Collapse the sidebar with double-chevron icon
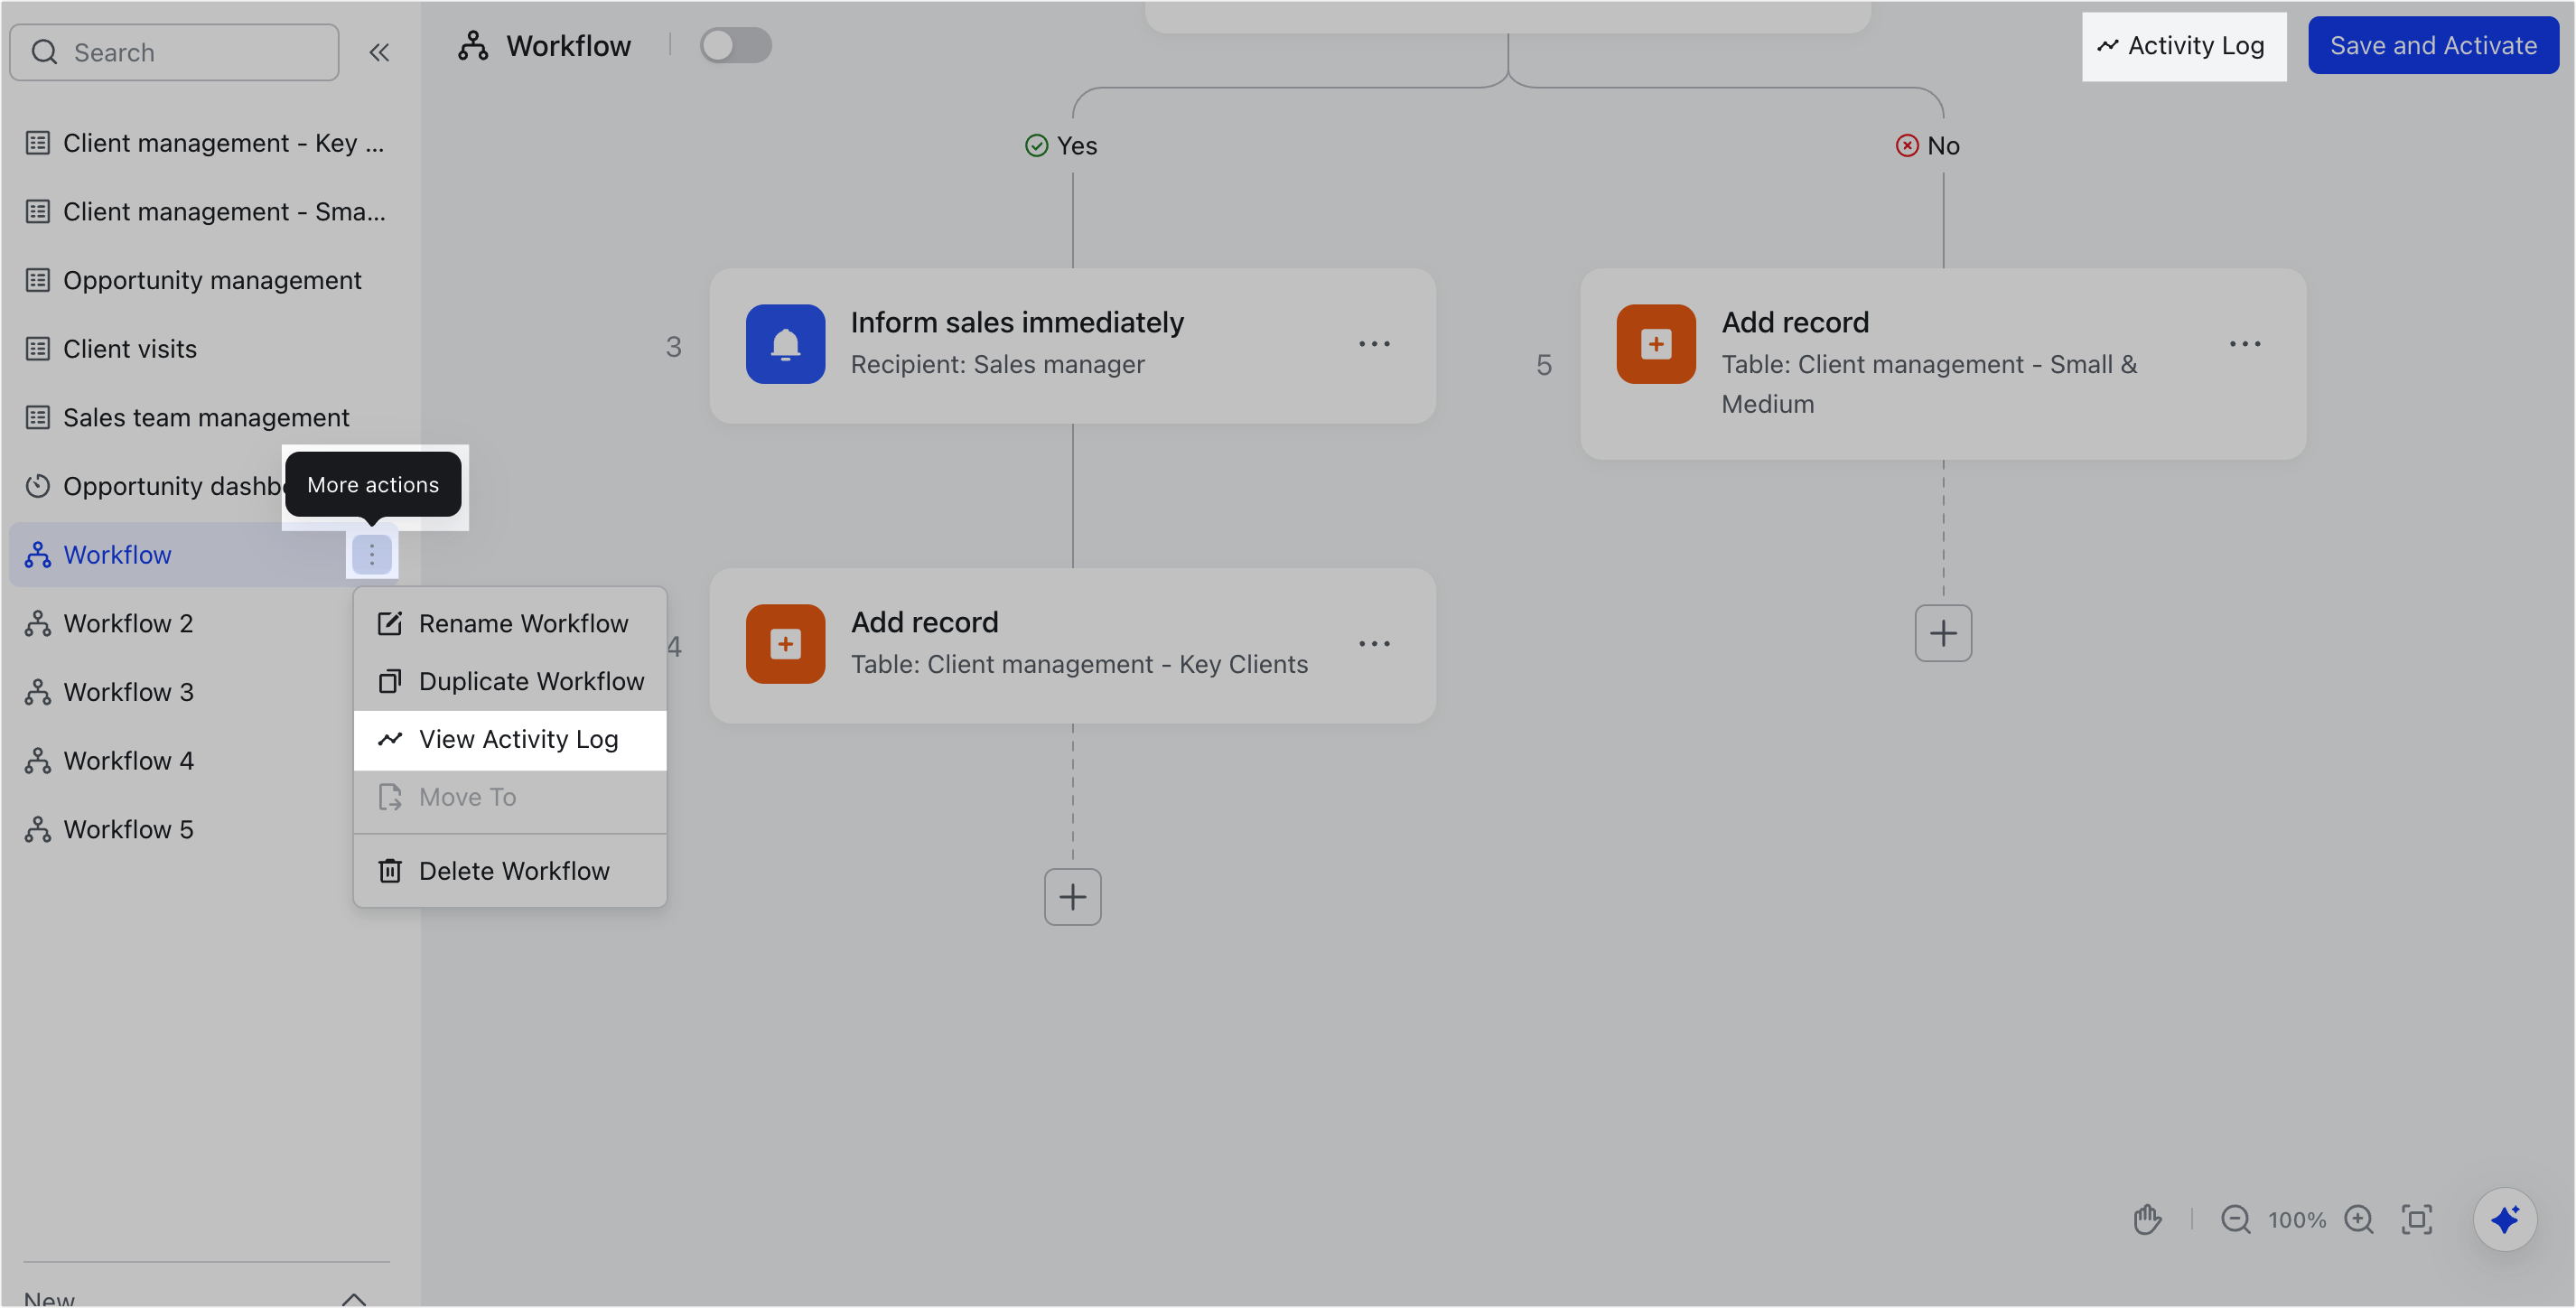This screenshot has width=2576, height=1308. point(379,52)
